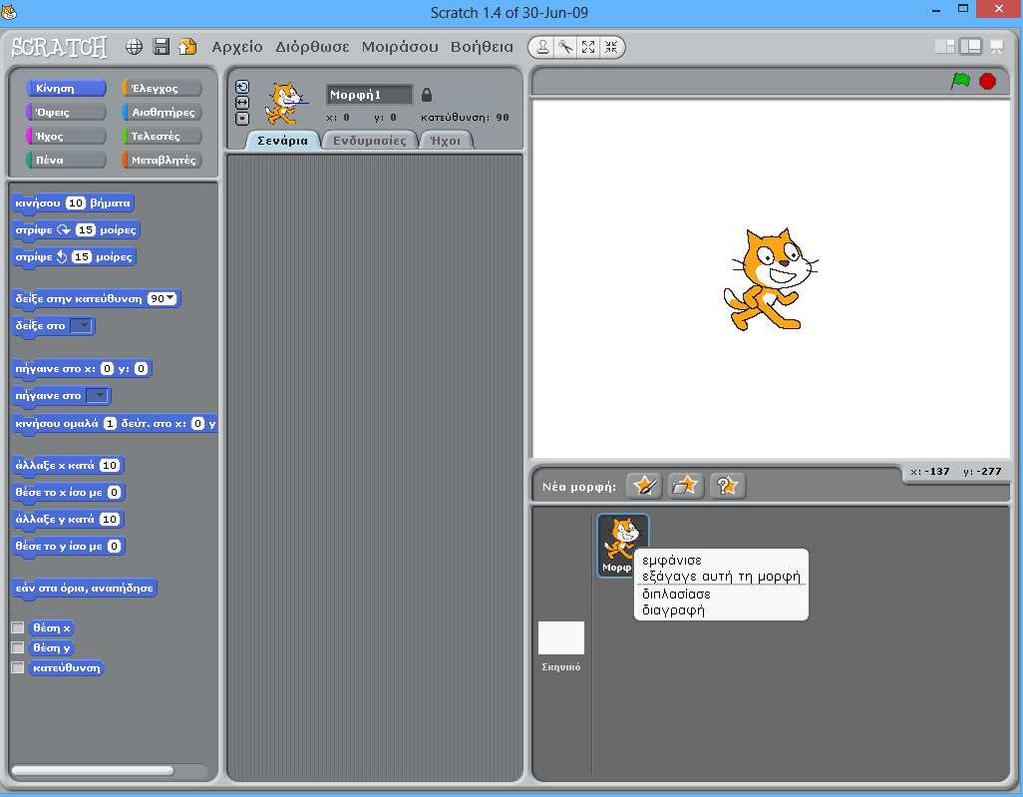The width and height of the screenshot is (1023, 797).
Task: Enable the κατεύθυνση reporter checkbox
Action: (18, 668)
